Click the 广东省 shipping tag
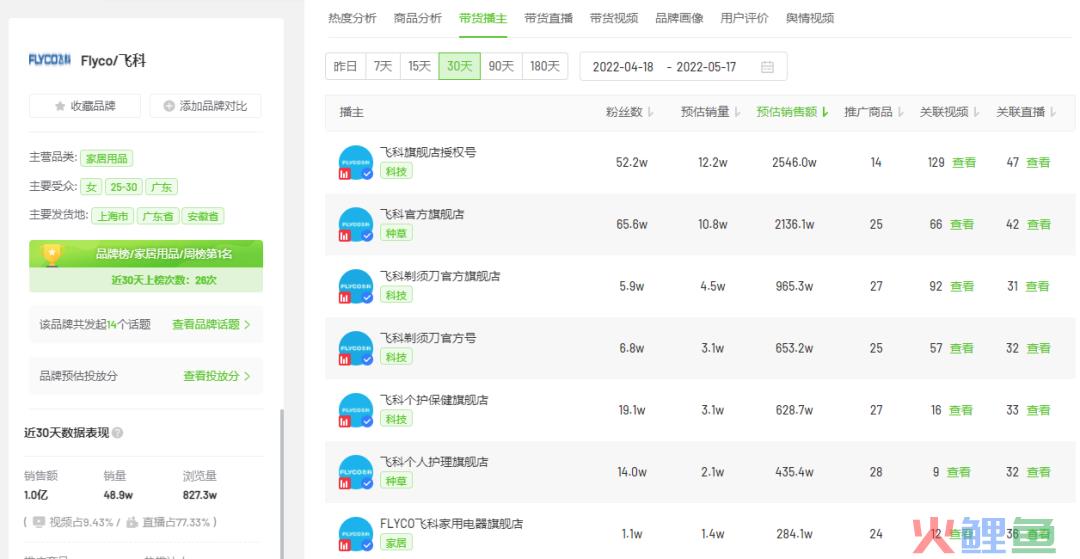Viewport: 1080px width, 559px height. point(157,216)
